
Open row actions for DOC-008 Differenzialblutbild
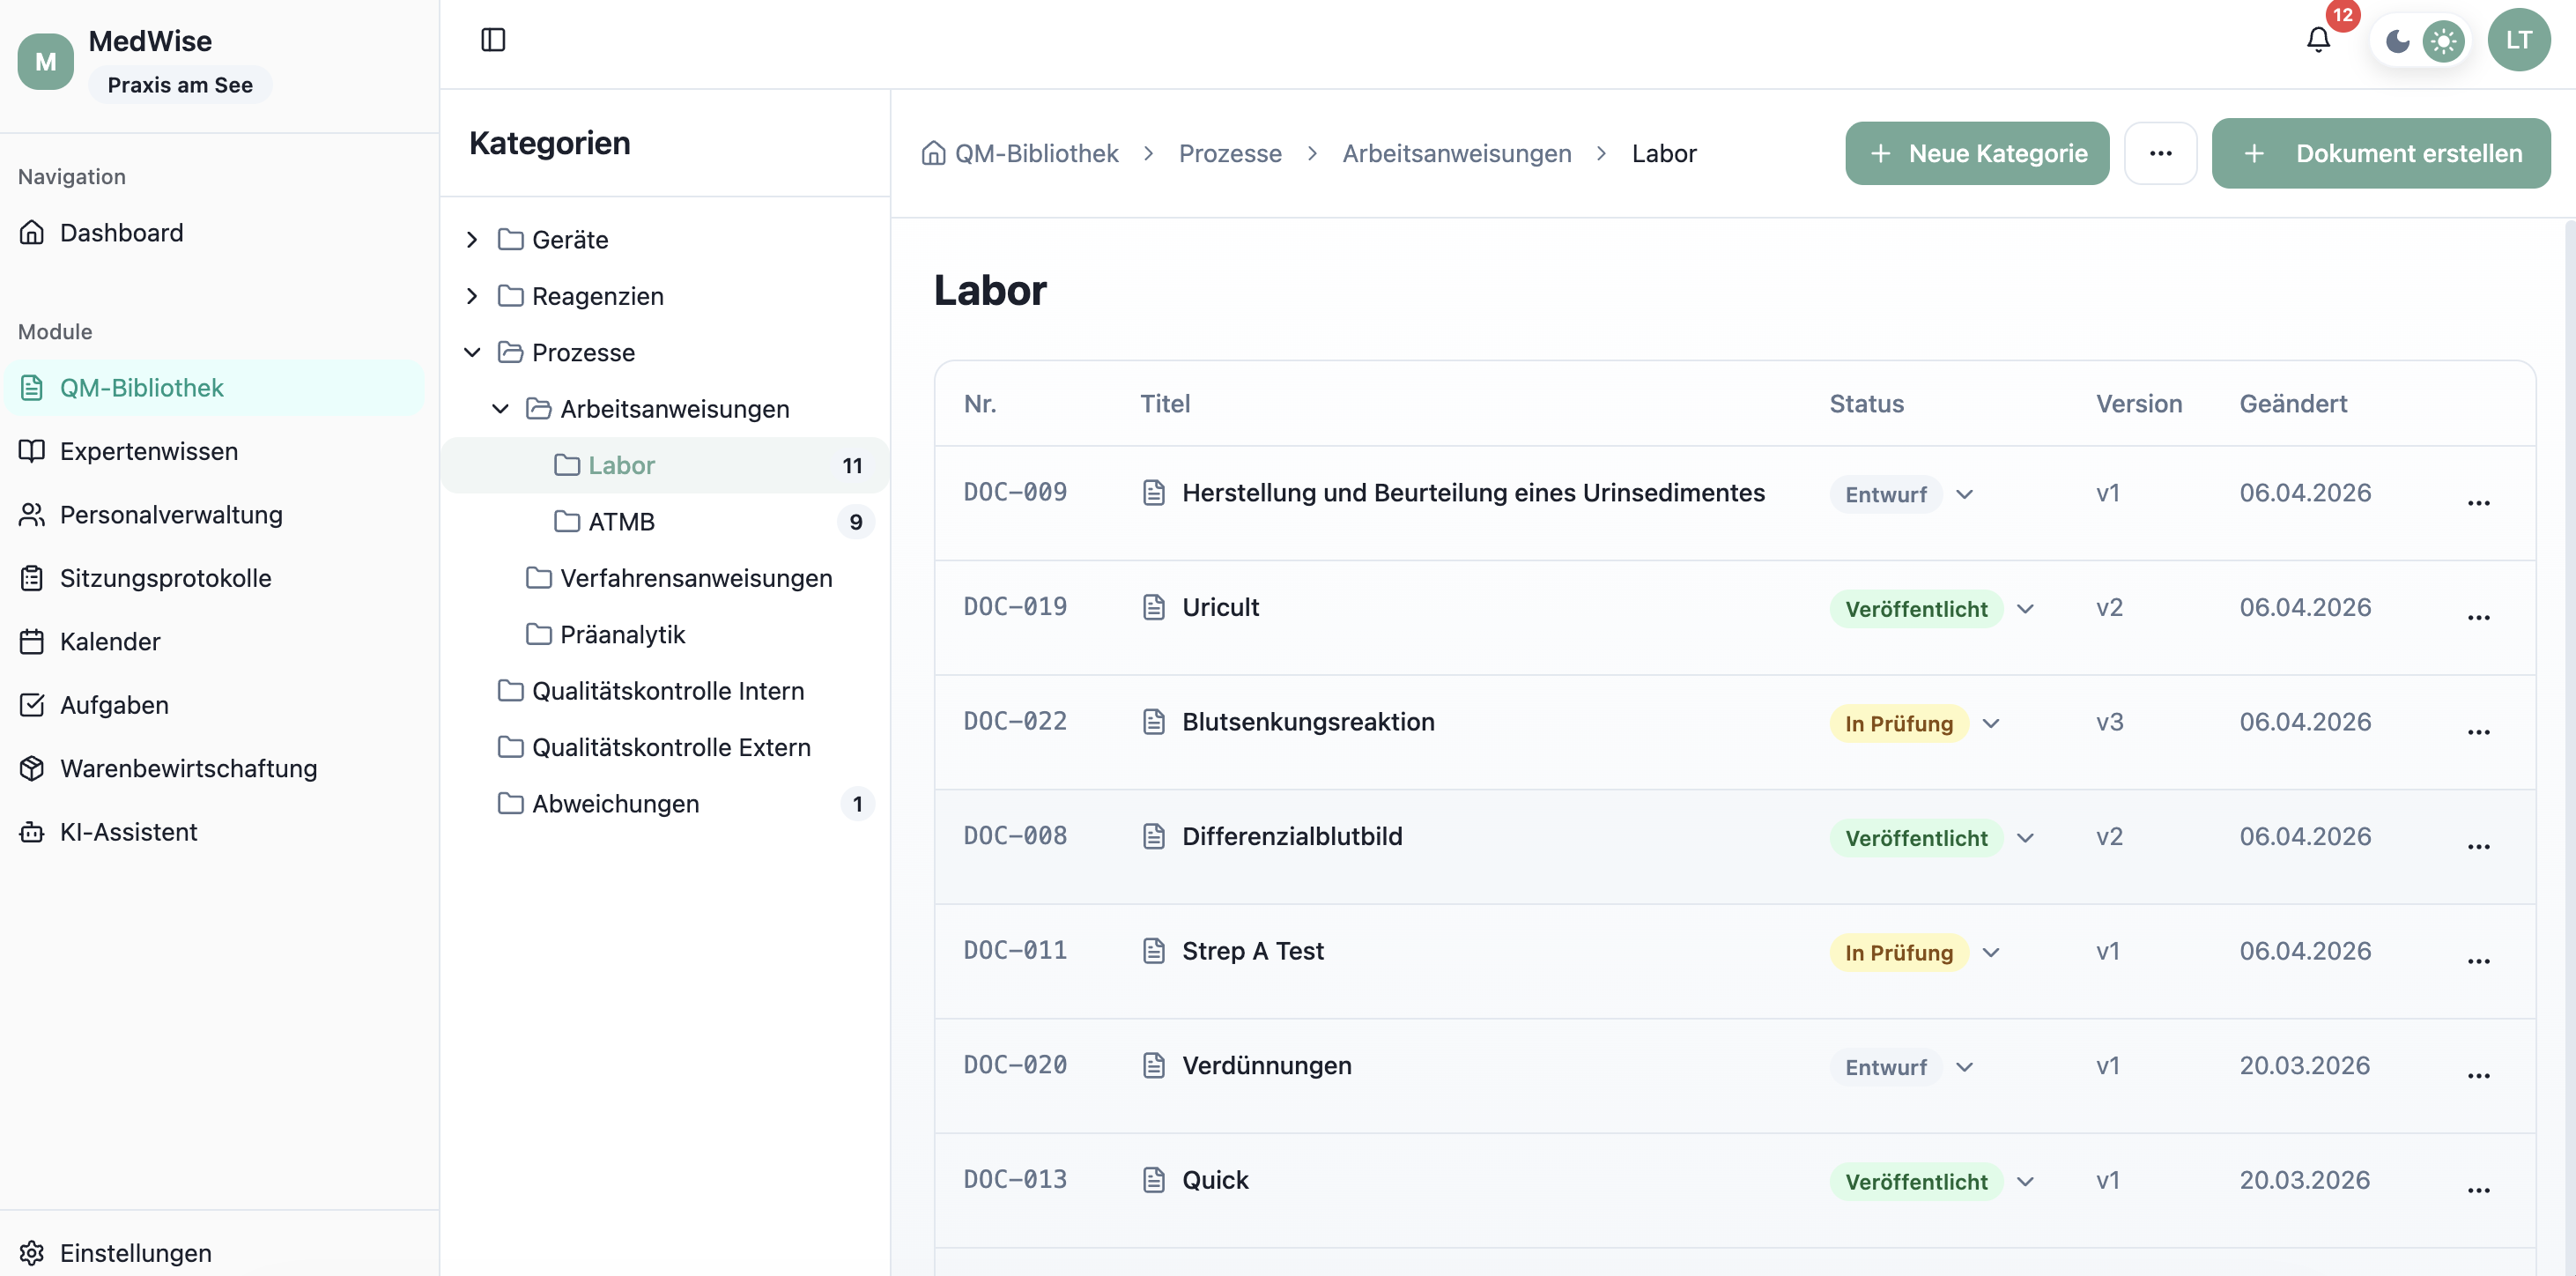coord(2478,846)
